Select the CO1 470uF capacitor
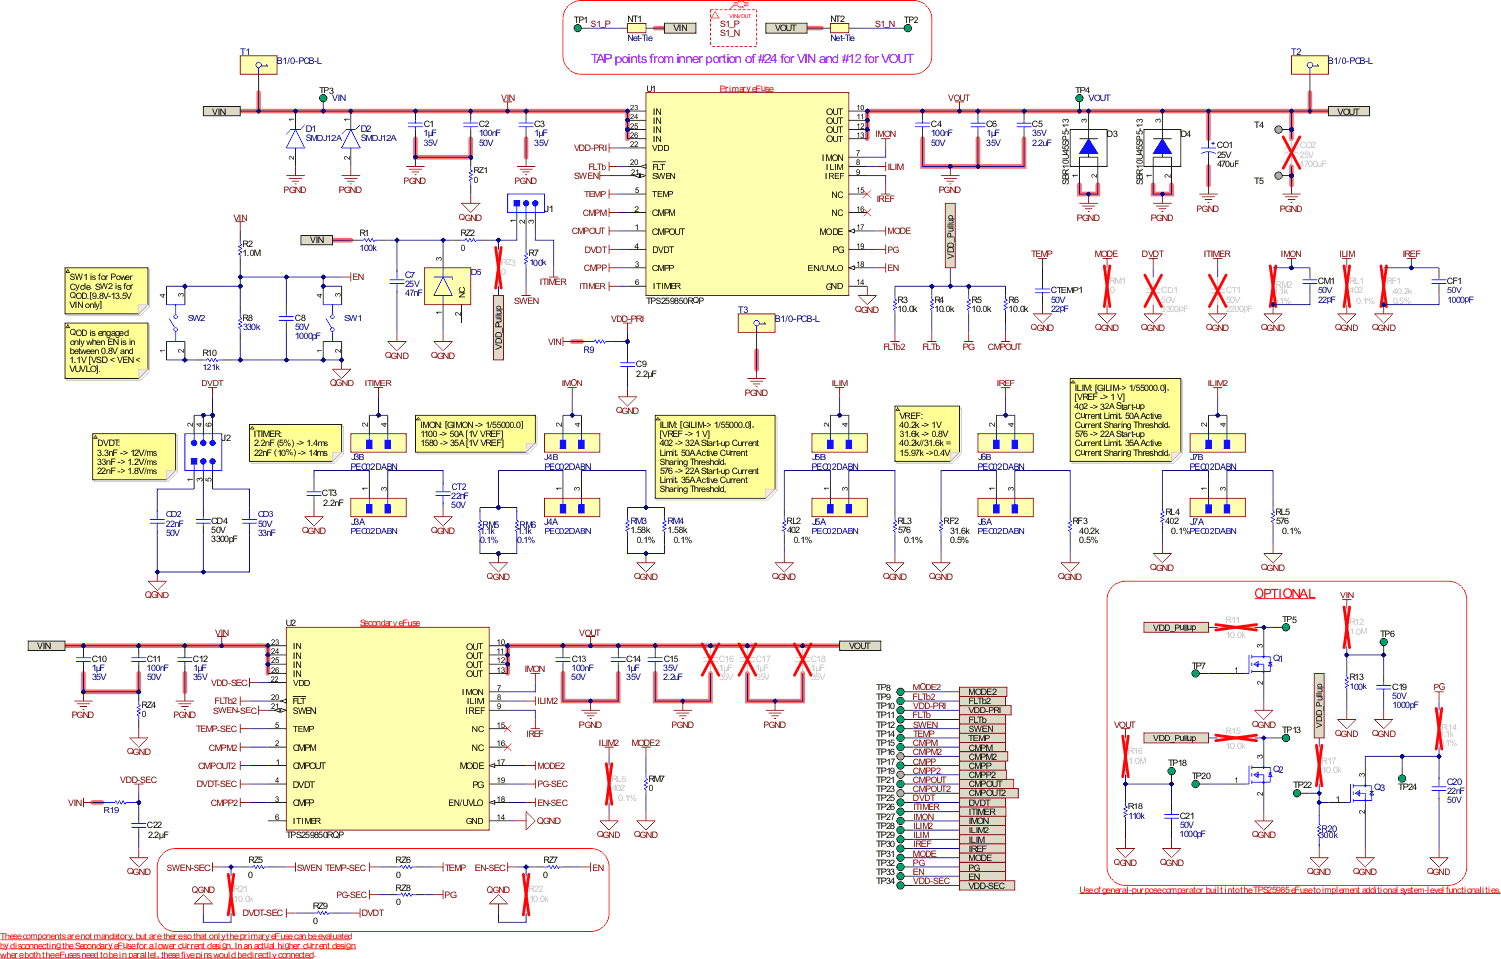This screenshot has width=1501, height=959. tap(1207, 152)
